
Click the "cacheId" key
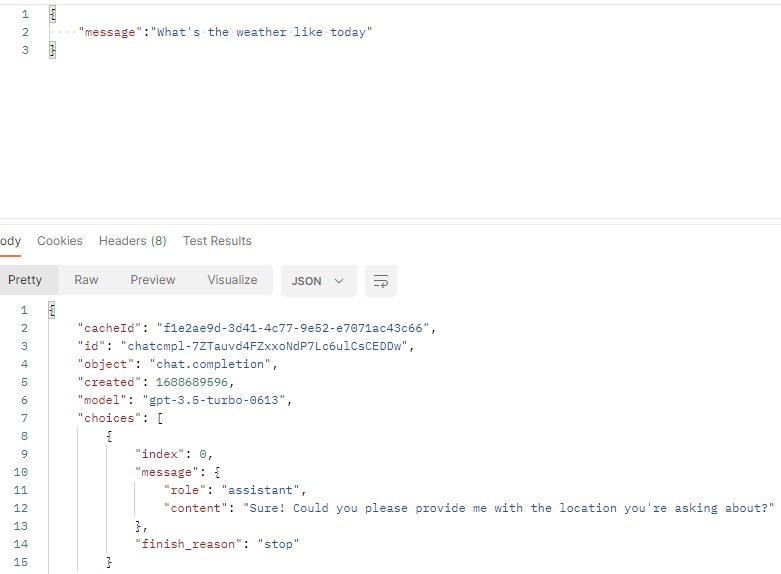coord(110,328)
